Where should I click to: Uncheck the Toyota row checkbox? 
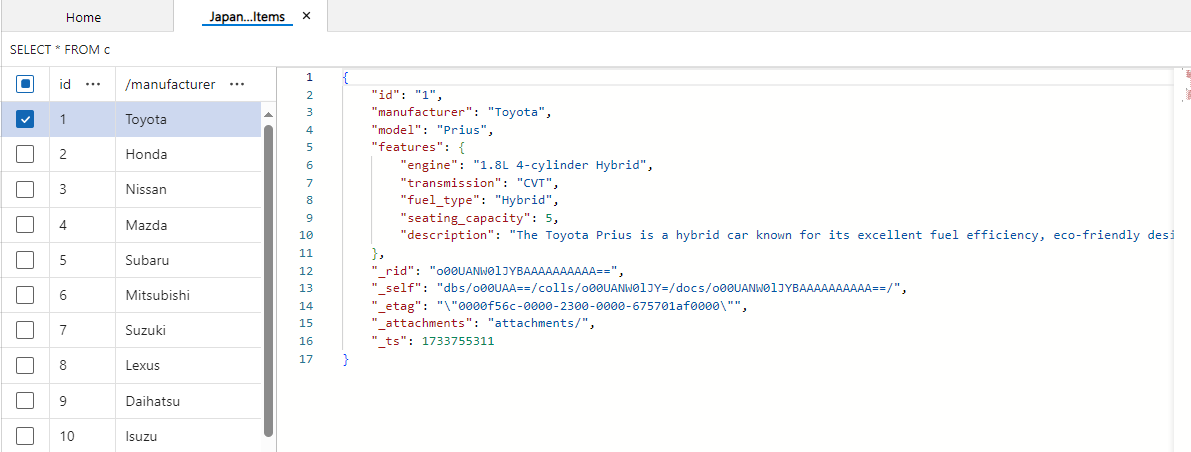pos(25,119)
